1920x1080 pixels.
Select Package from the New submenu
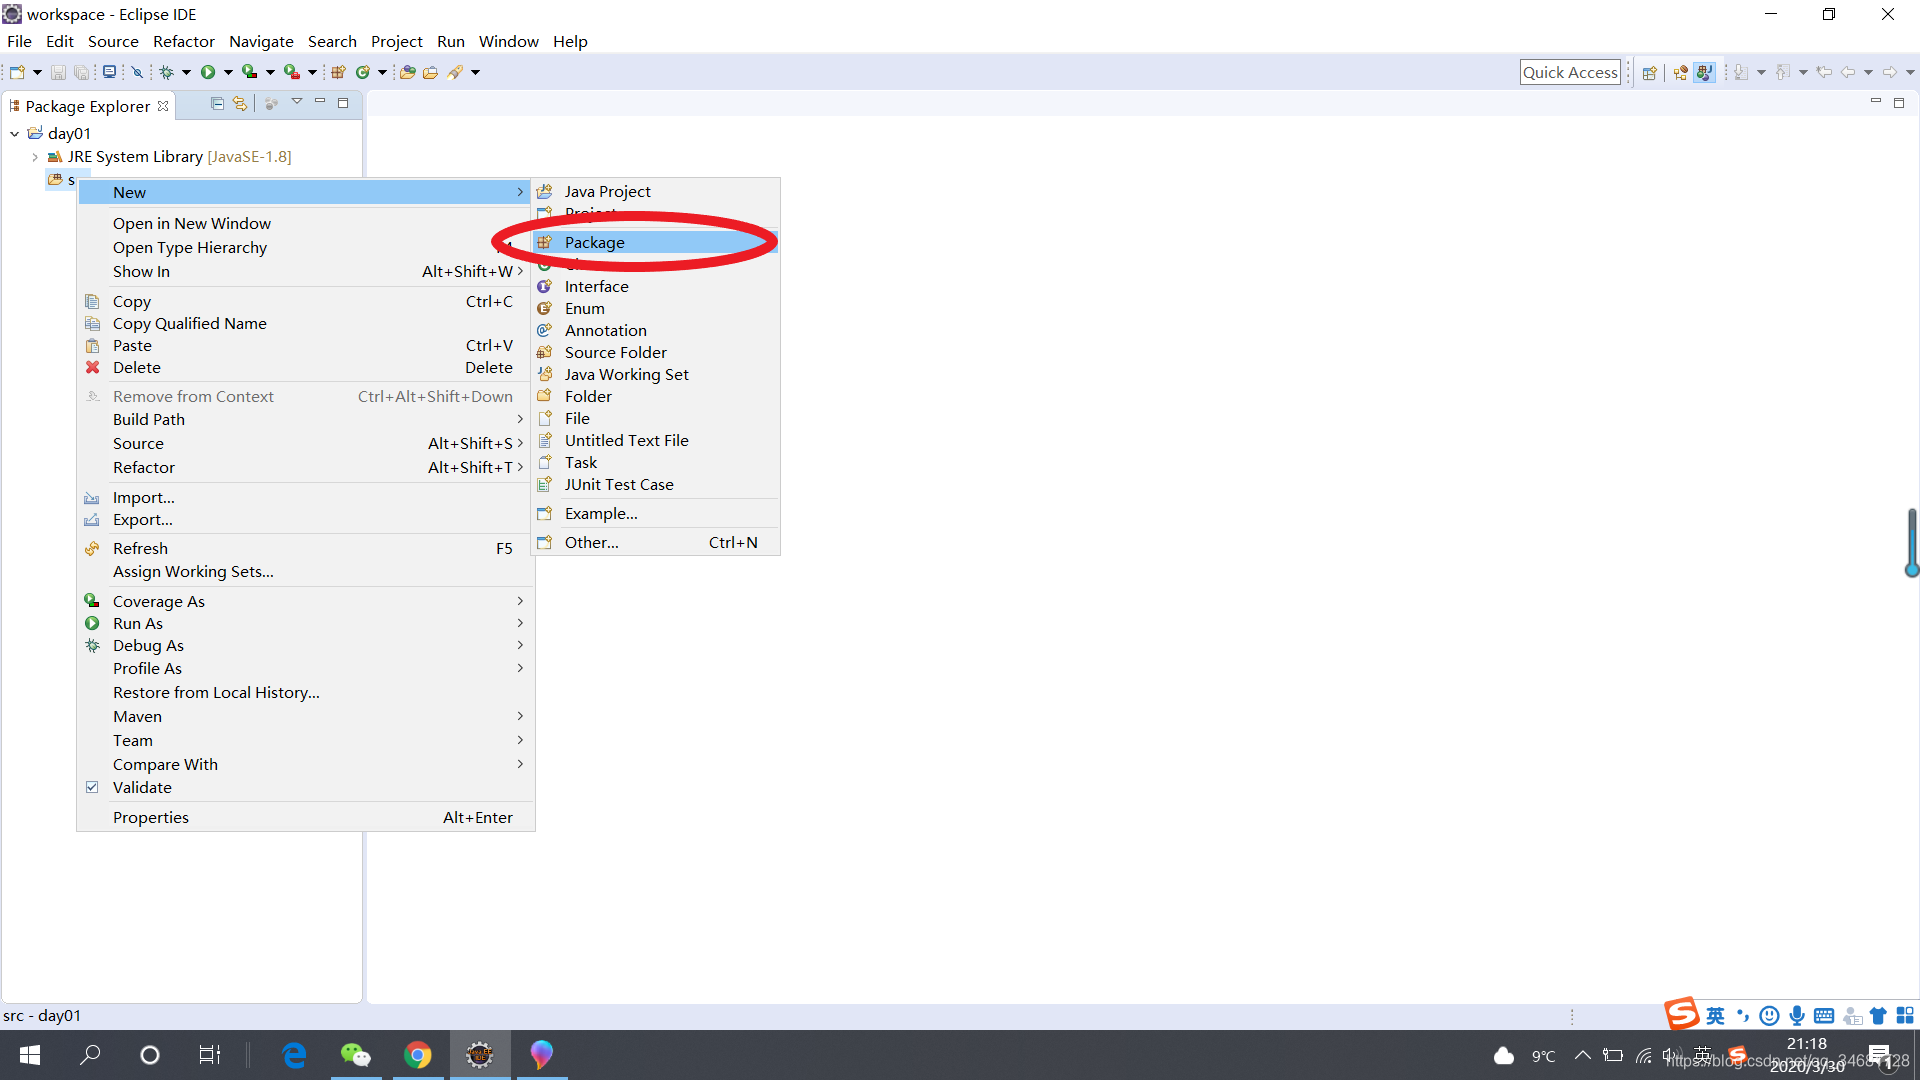click(x=655, y=242)
